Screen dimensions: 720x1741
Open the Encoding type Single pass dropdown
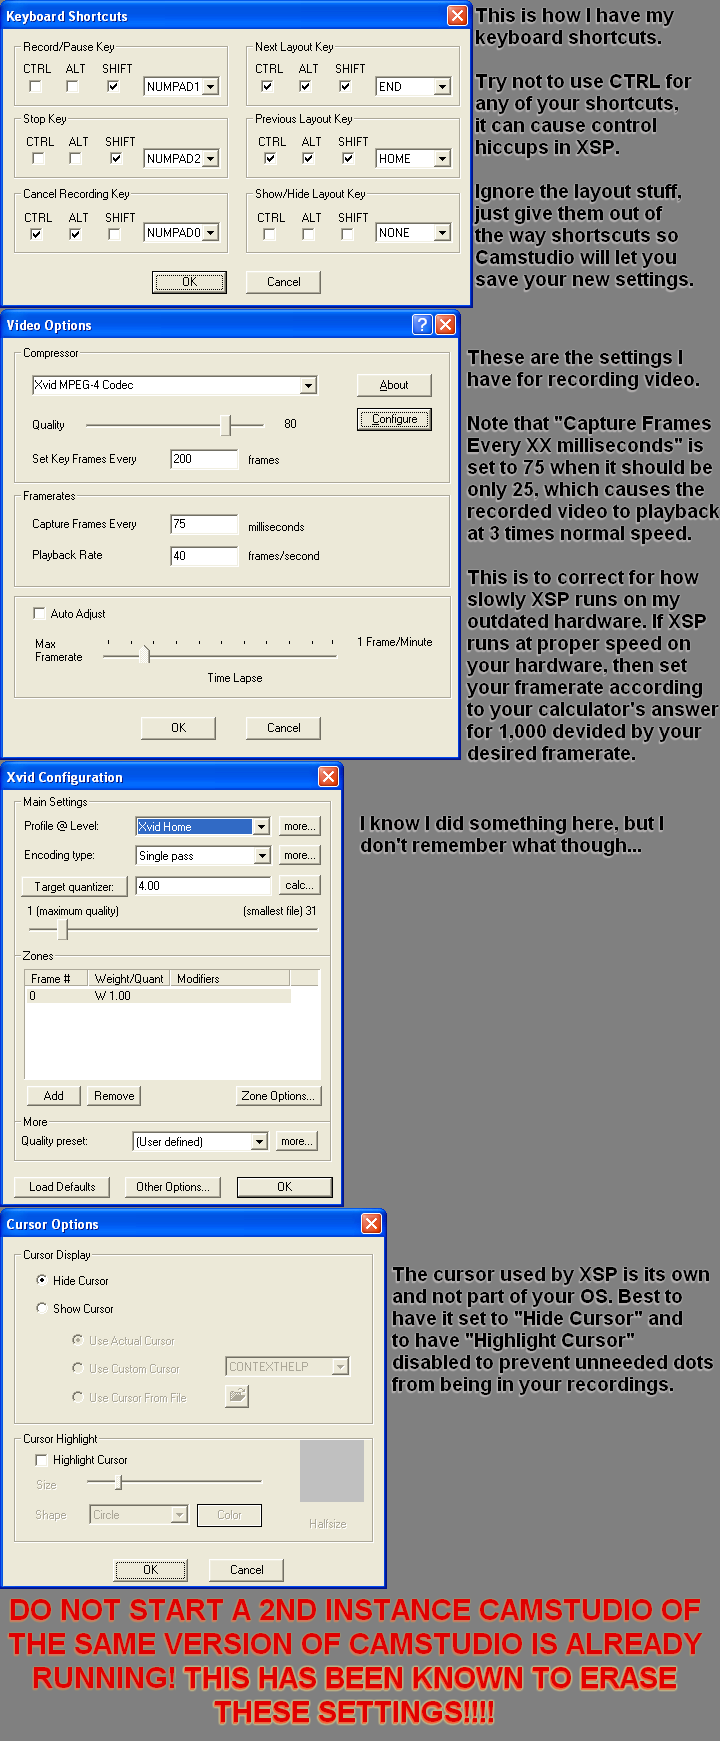(x=261, y=855)
